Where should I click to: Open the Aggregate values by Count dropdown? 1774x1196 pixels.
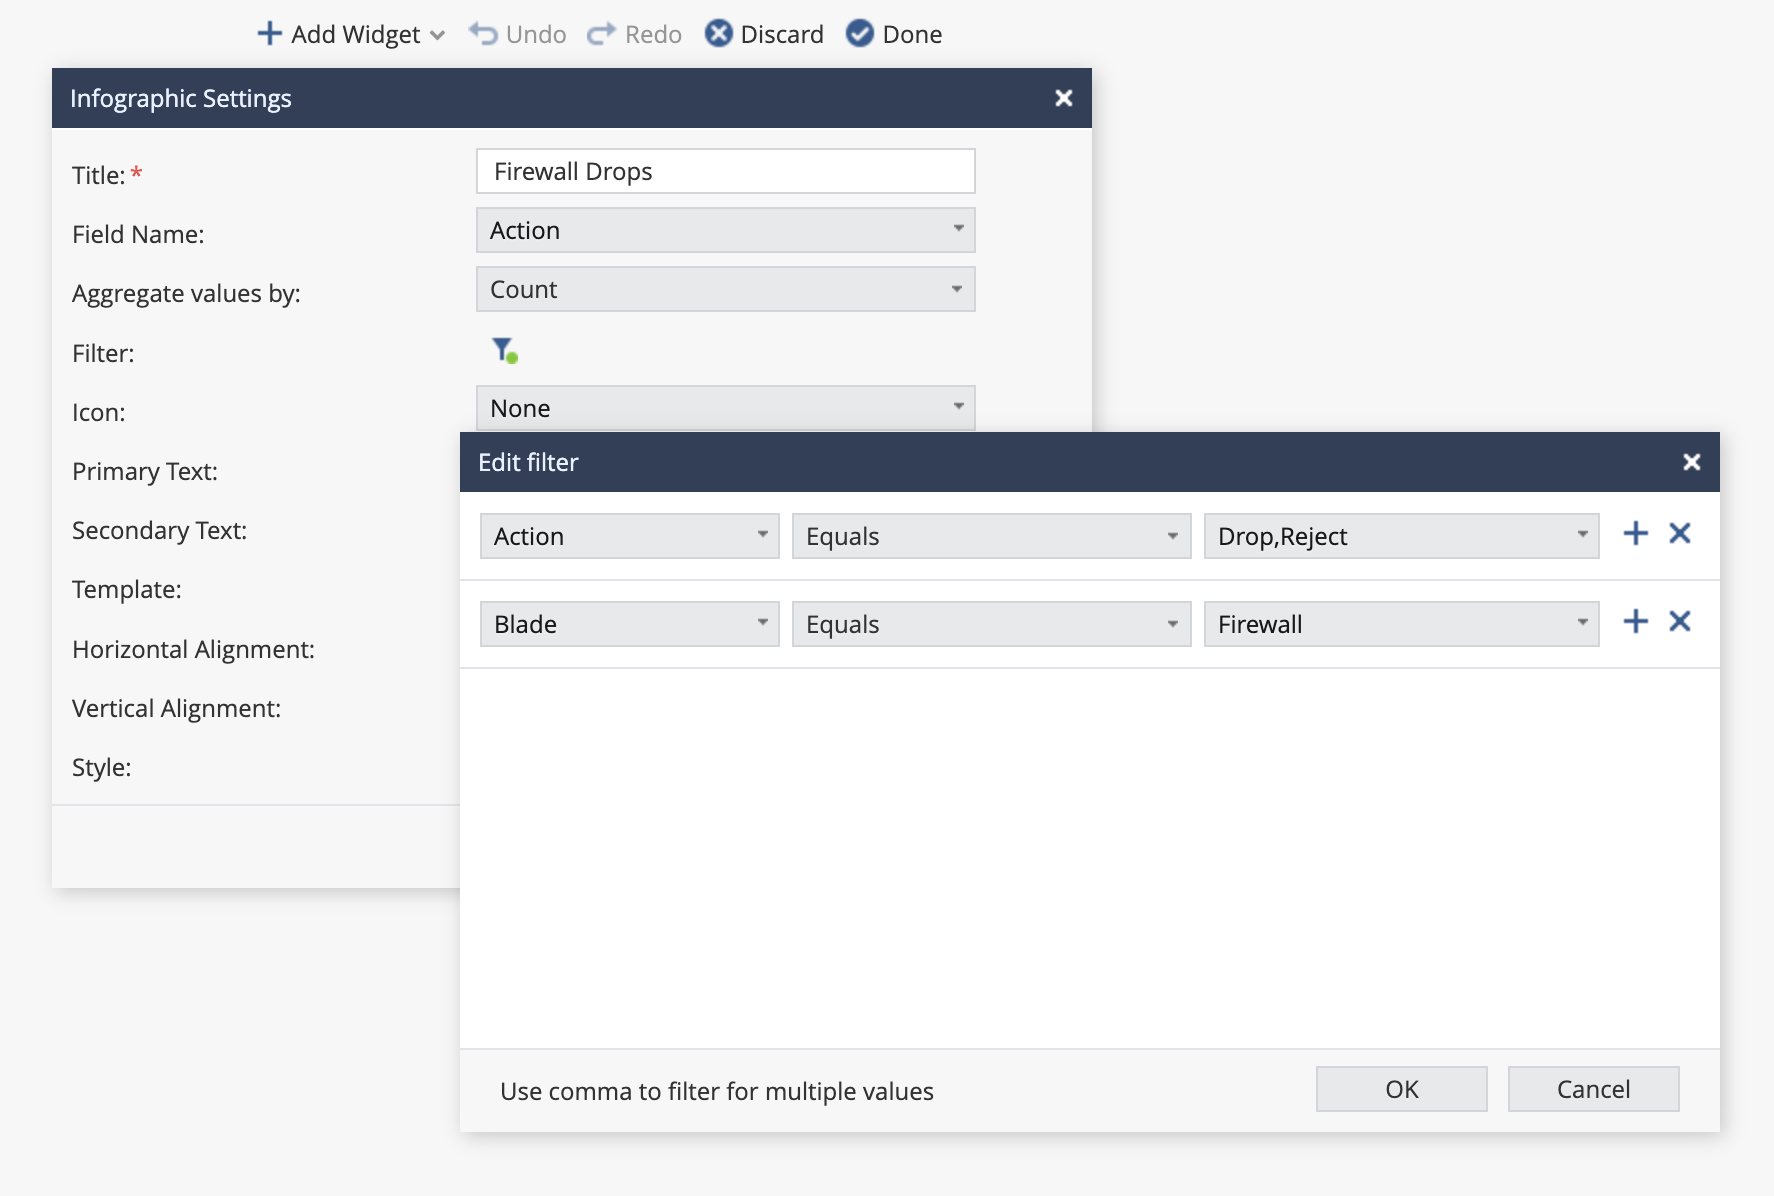click(x=724, y=289)
